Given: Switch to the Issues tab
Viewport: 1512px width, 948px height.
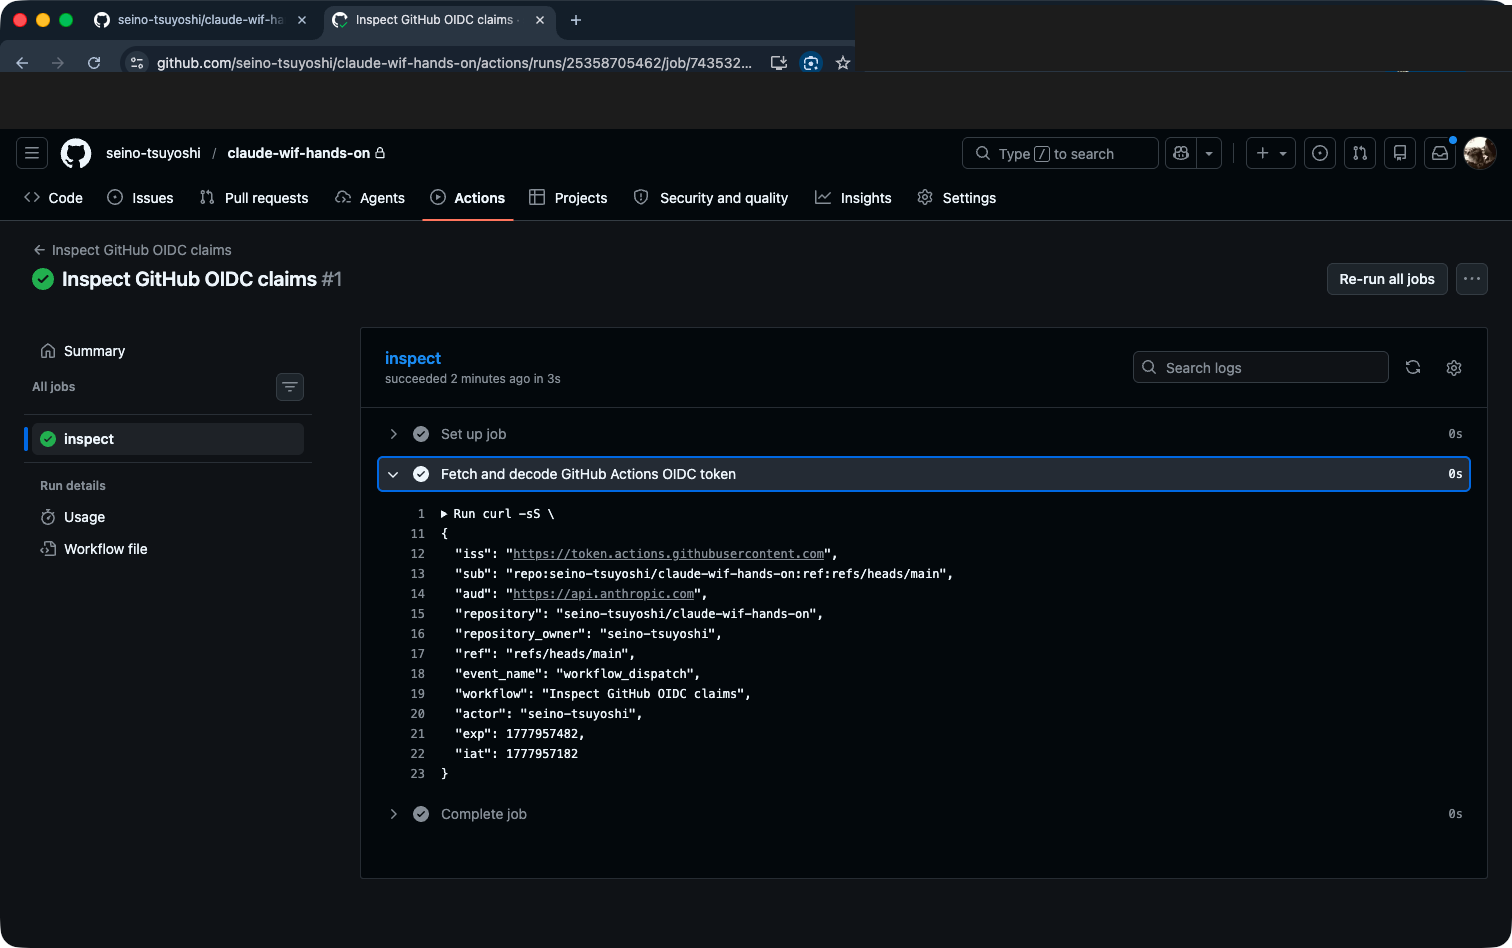Looking at the screenshot, I should point(140,198).
